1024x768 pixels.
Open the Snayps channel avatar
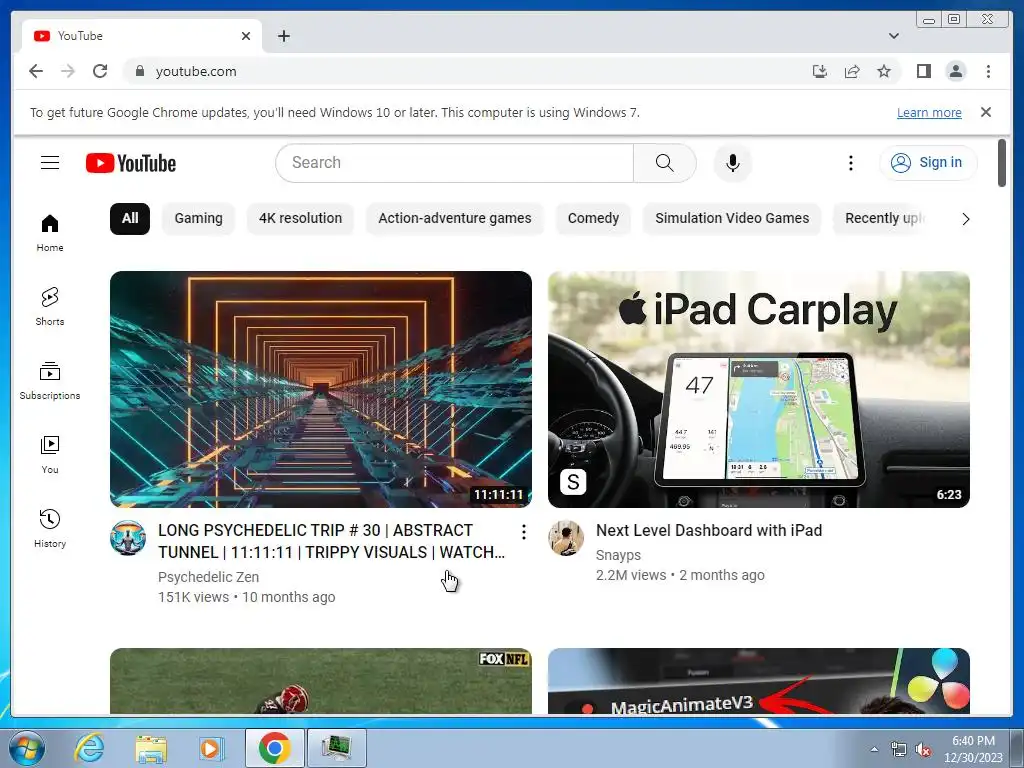(566, 538)
